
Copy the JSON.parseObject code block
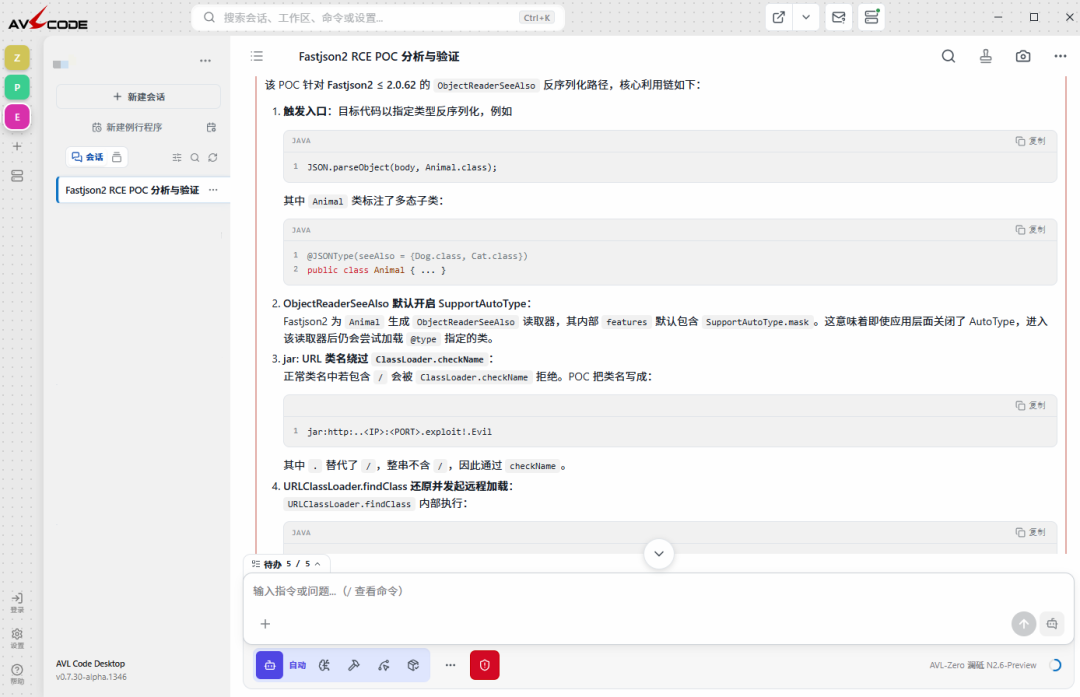(1030, 141)
